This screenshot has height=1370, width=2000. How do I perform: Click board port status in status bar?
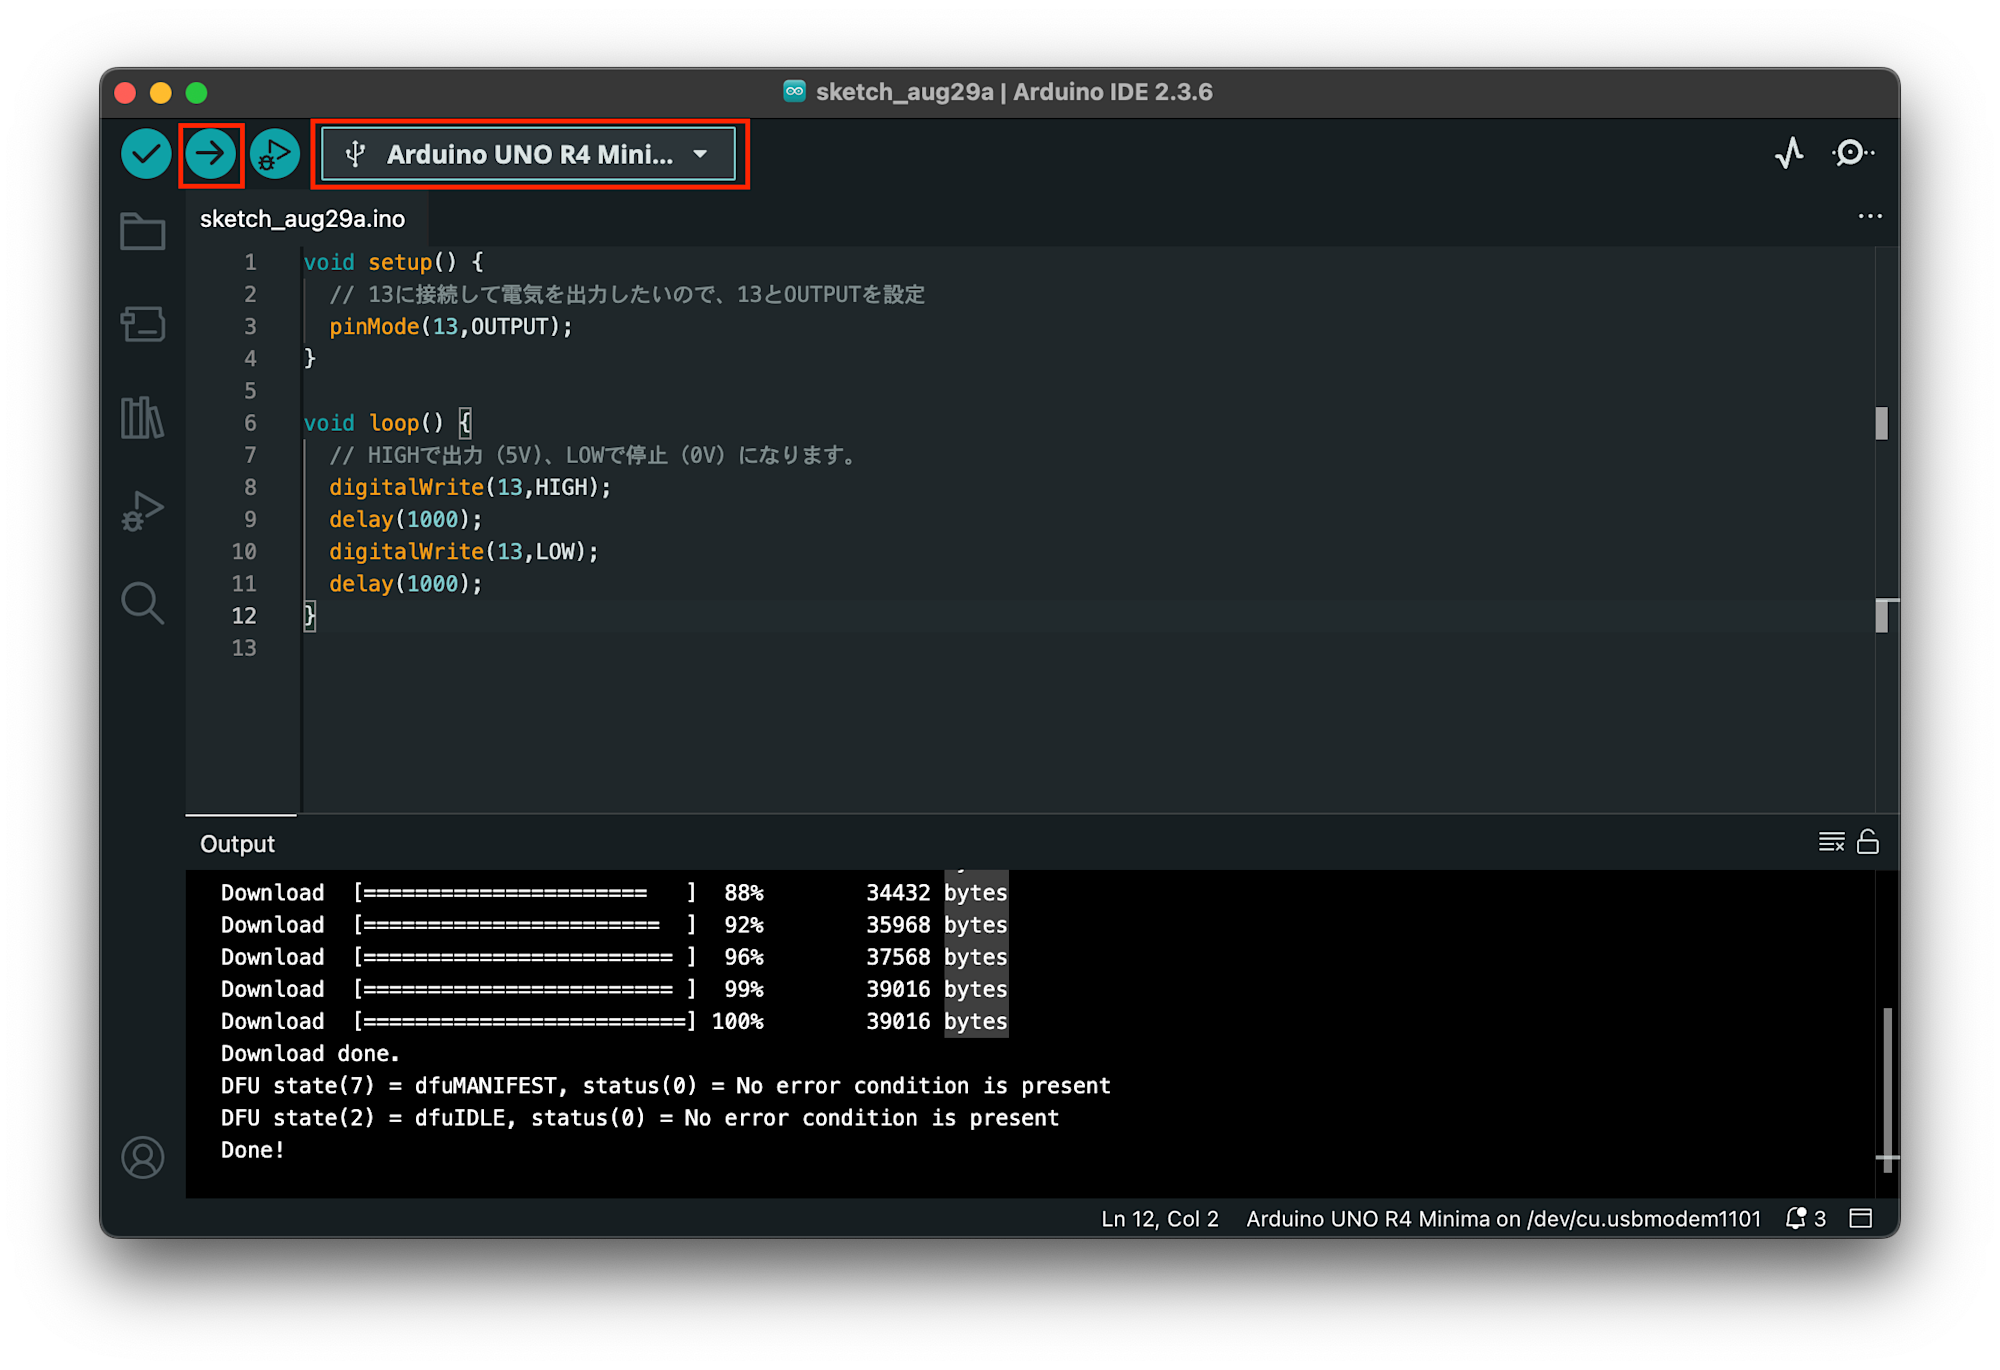(1503, 1218)
